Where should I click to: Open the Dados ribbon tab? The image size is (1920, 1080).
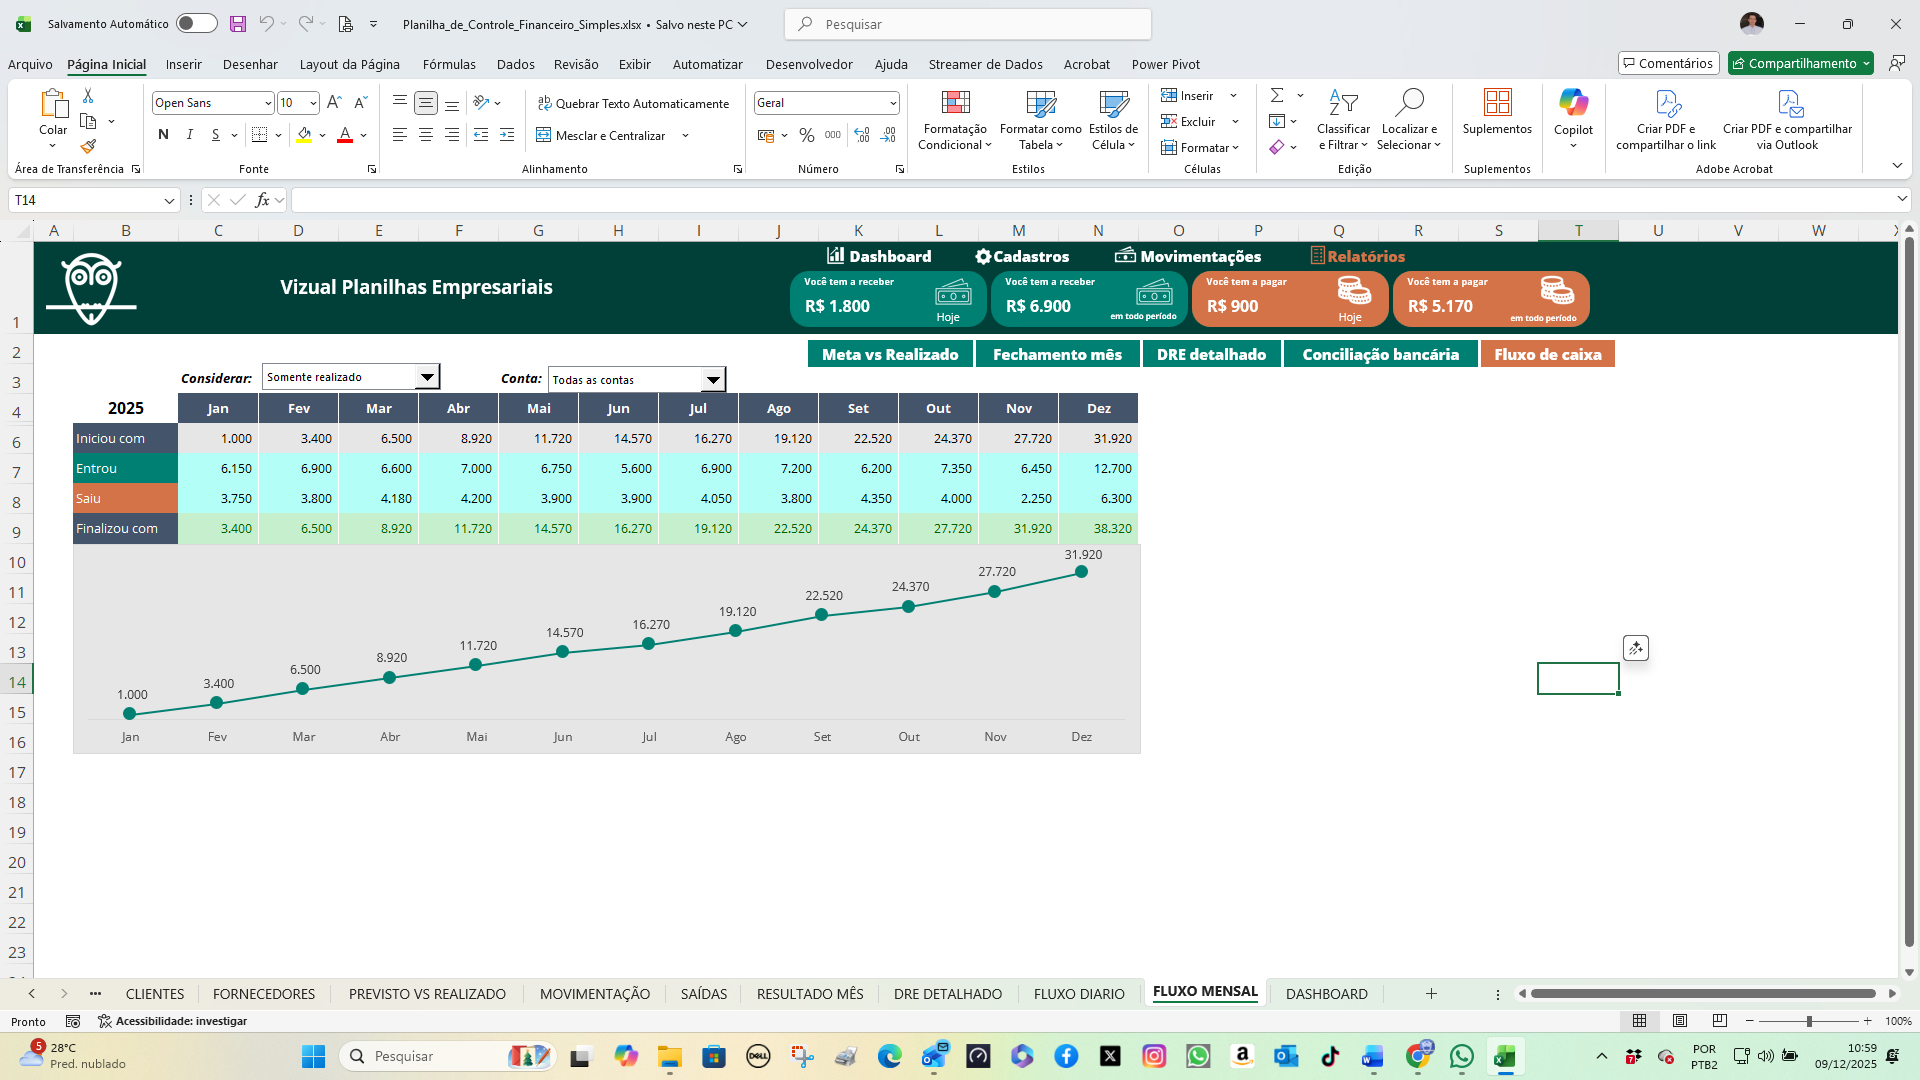(x=515, y=64)
